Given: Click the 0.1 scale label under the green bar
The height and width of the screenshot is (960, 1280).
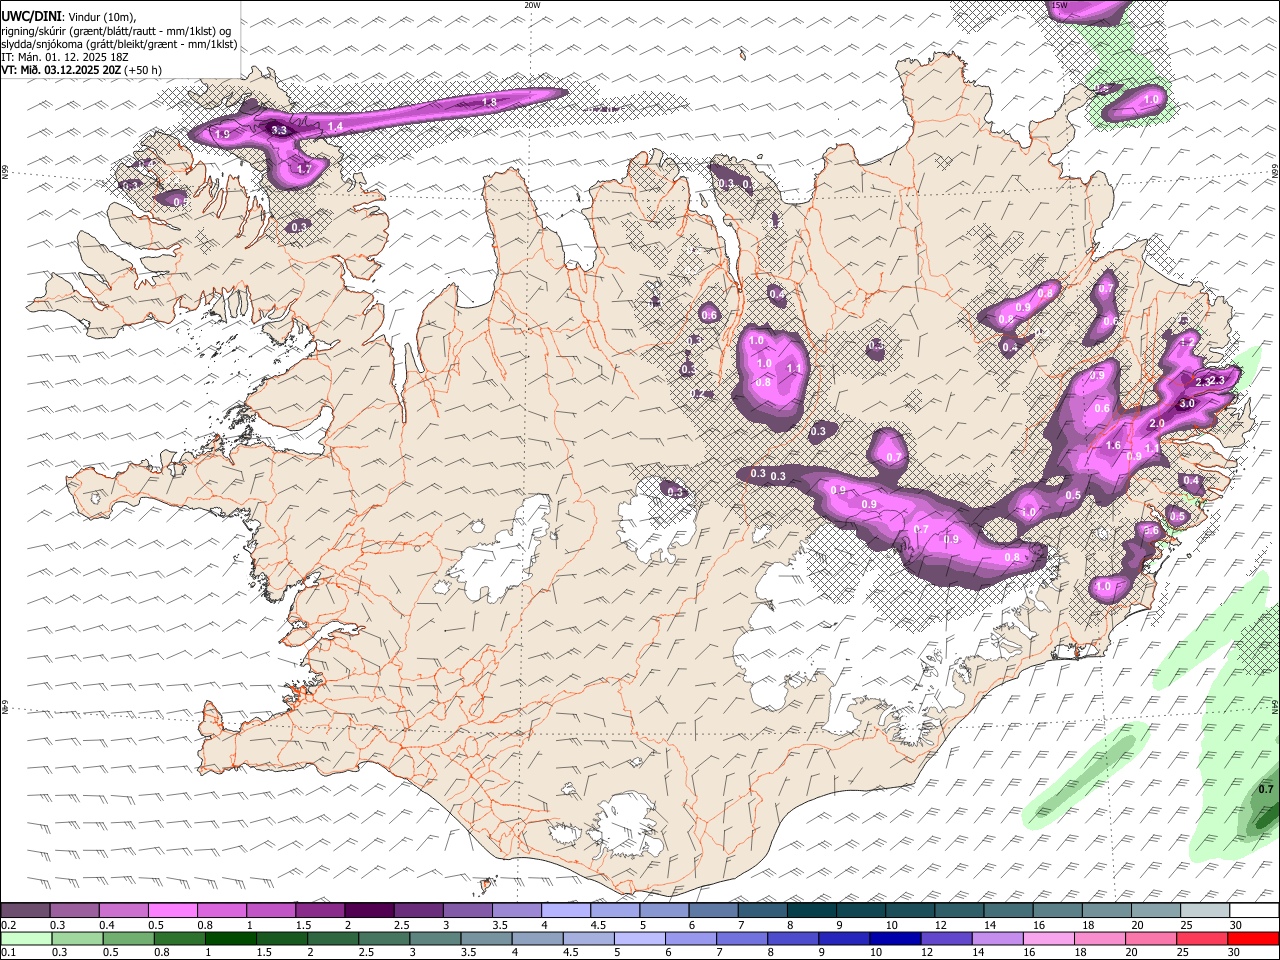Looking at the screenshot, I should pos(8,953).
